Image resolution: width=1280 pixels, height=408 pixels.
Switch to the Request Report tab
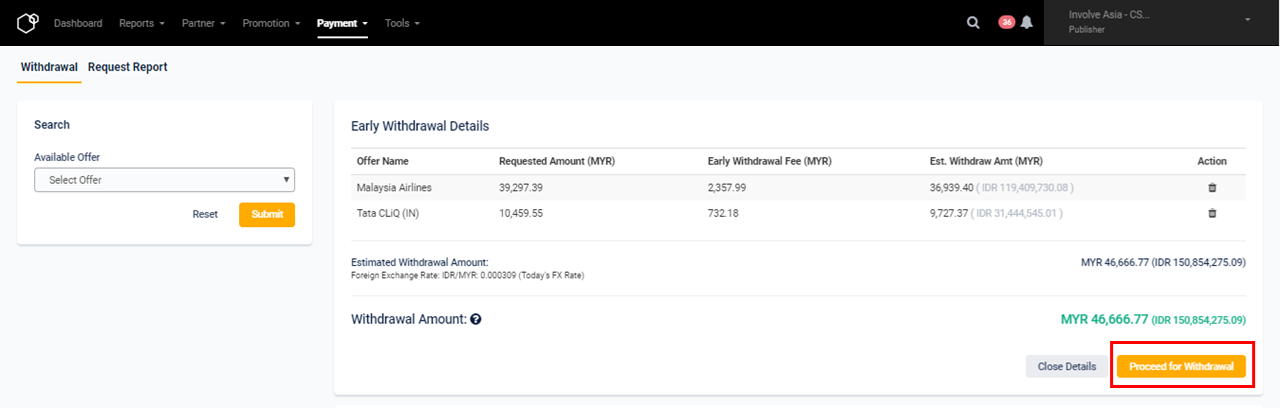tap(128, 67)
